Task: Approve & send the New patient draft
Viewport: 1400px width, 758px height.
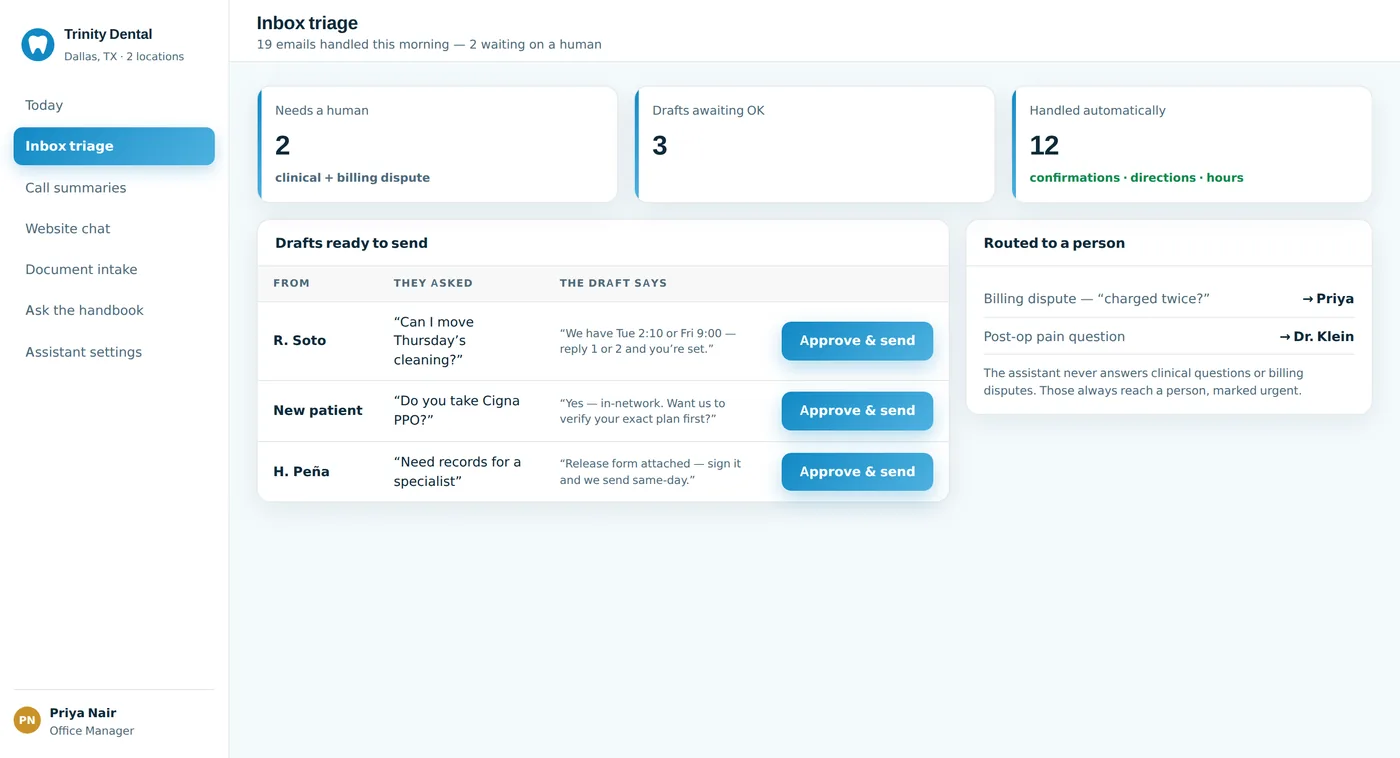Action: click(857, 411)
